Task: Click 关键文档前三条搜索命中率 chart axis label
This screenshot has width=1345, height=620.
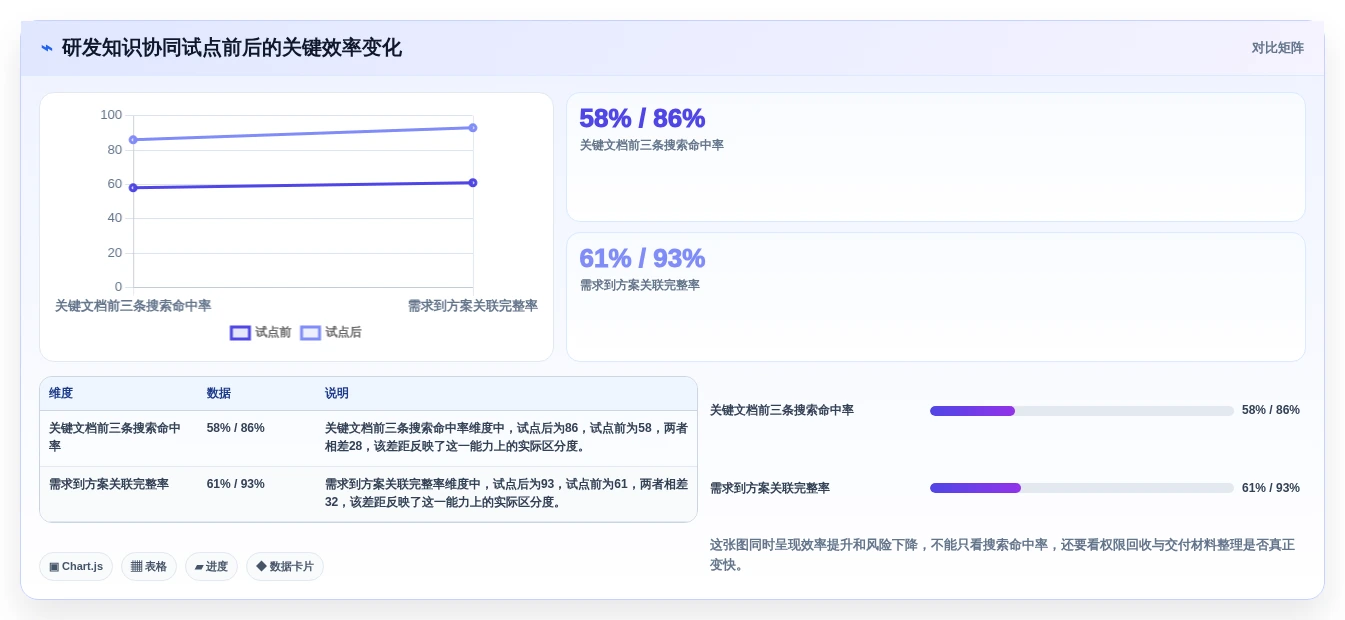Action: point(133,306)
